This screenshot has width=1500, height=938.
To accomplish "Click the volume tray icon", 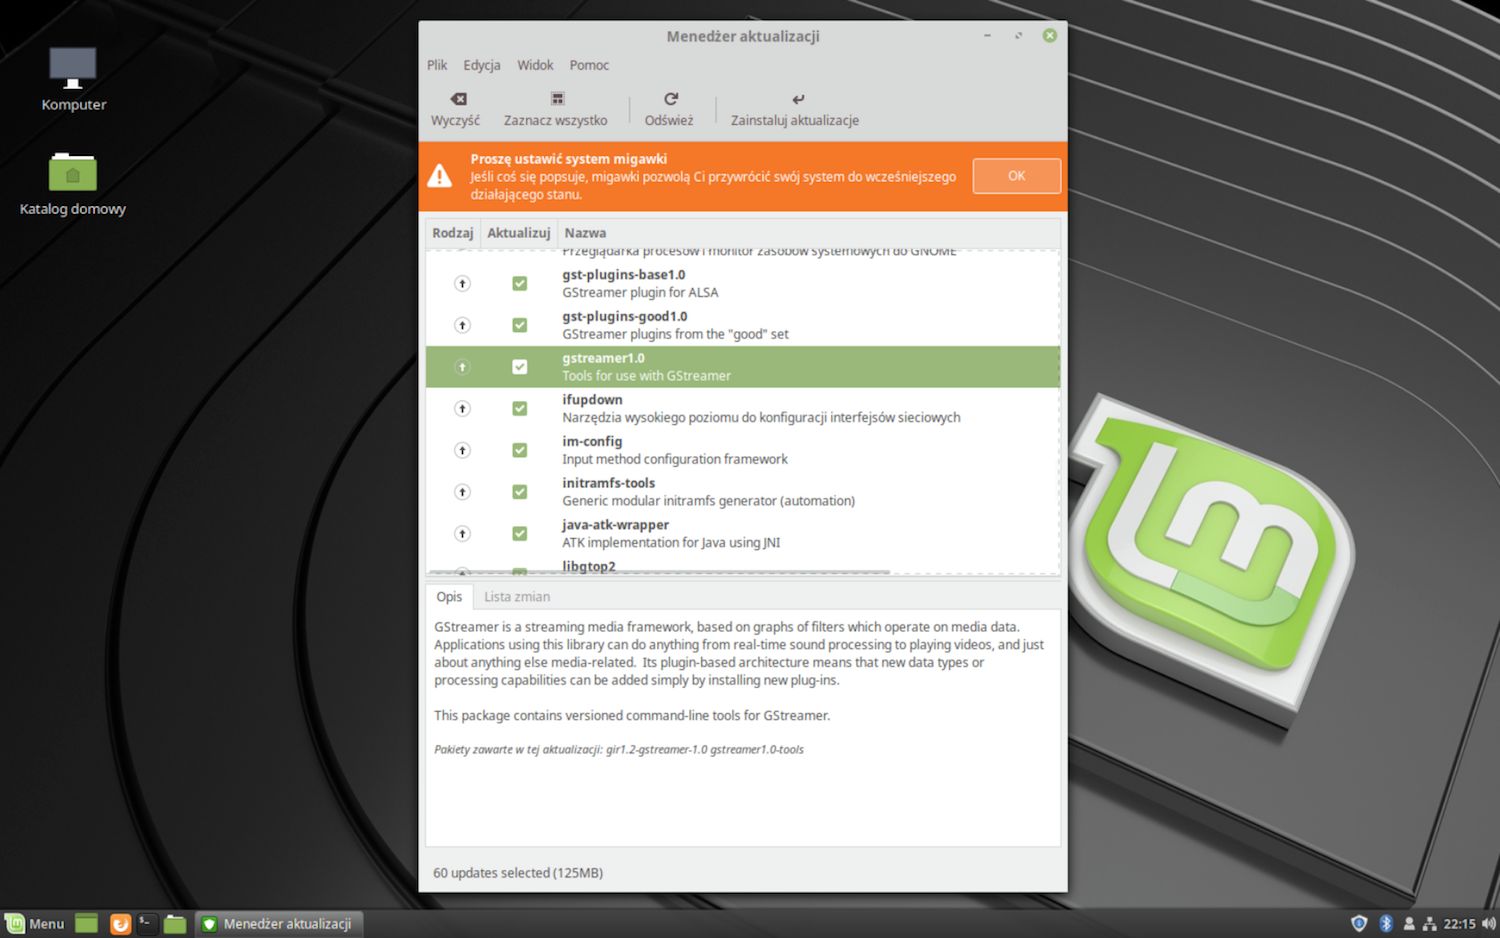I will (1488, 924).
